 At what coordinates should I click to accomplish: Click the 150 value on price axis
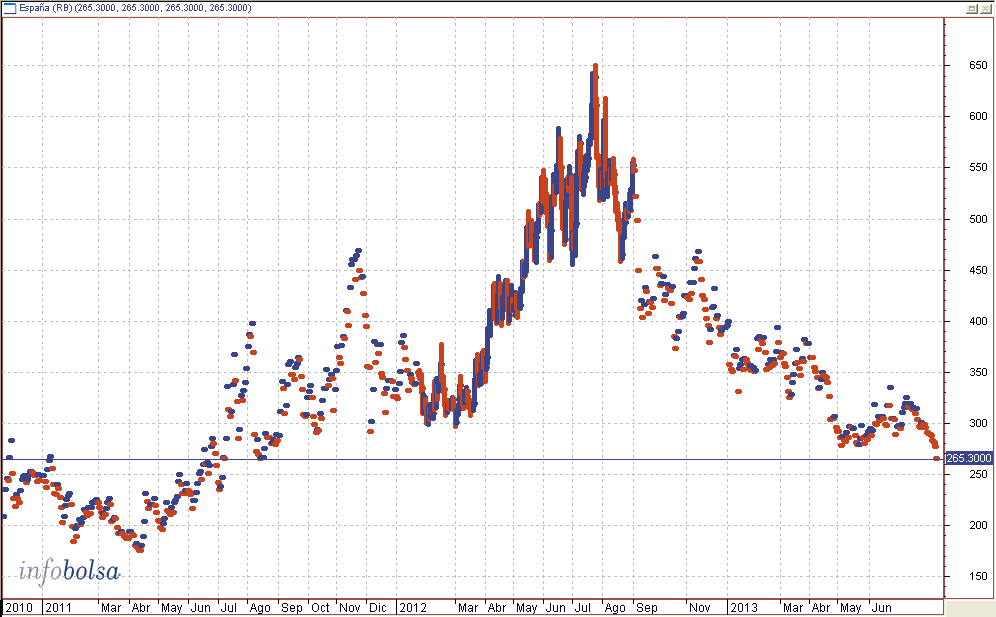[962, 576]
